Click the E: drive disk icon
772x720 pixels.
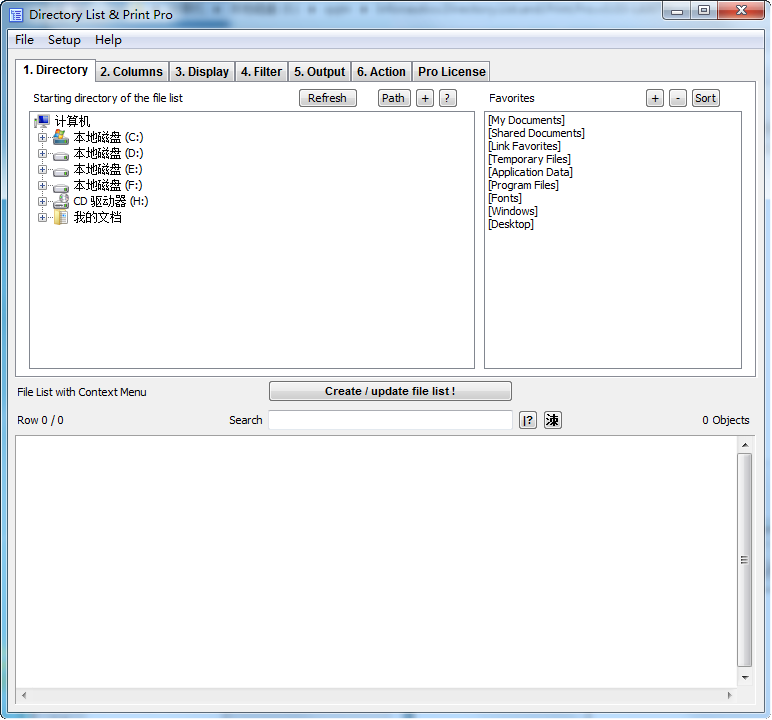(x=61, y=172)
